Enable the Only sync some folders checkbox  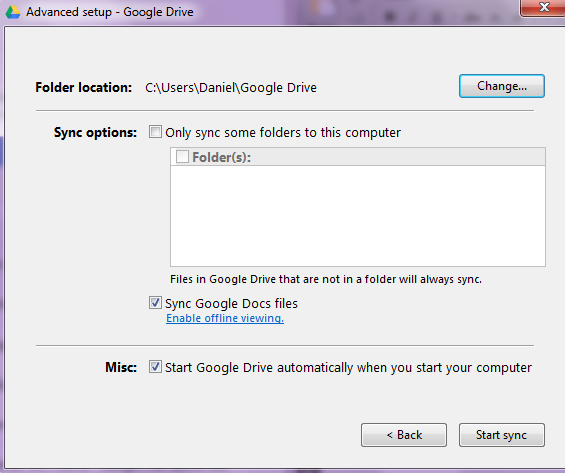click(155, 132)
